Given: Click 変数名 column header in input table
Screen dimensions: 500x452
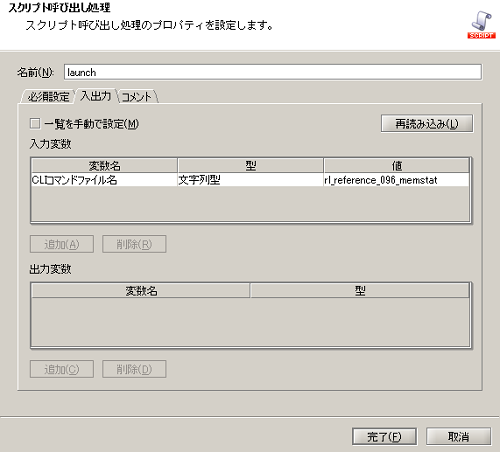Looking at the screenshot, I should pyautogui.click(x=104, y=166).
